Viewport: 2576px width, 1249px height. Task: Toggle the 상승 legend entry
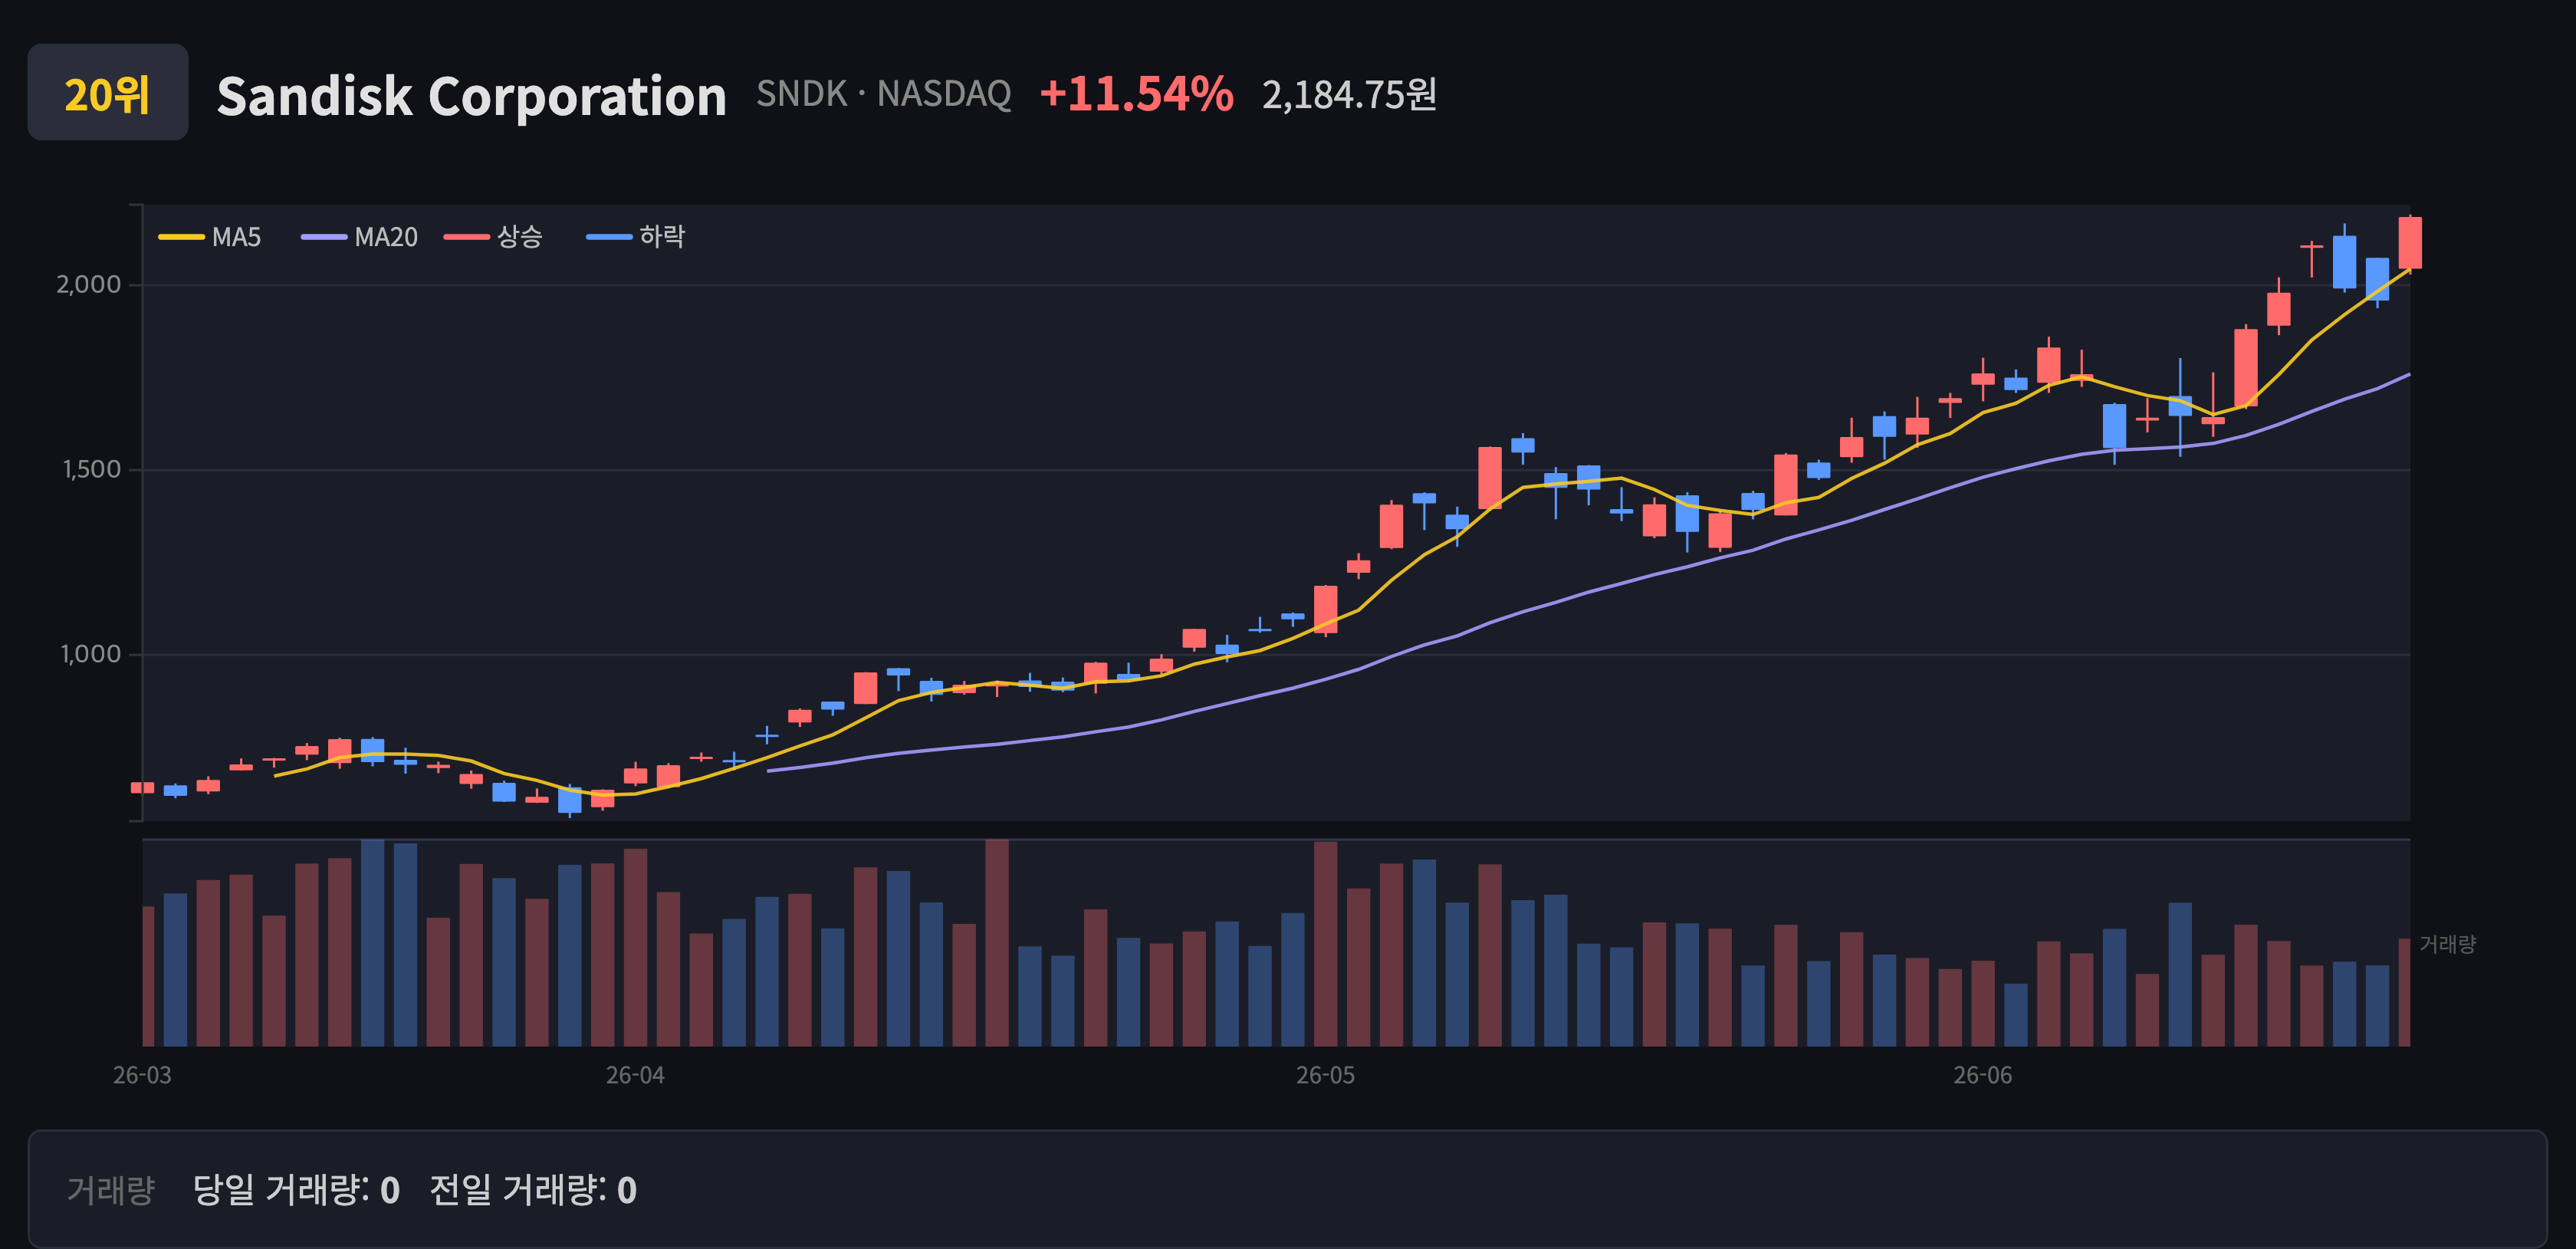(x=494, y=237)
